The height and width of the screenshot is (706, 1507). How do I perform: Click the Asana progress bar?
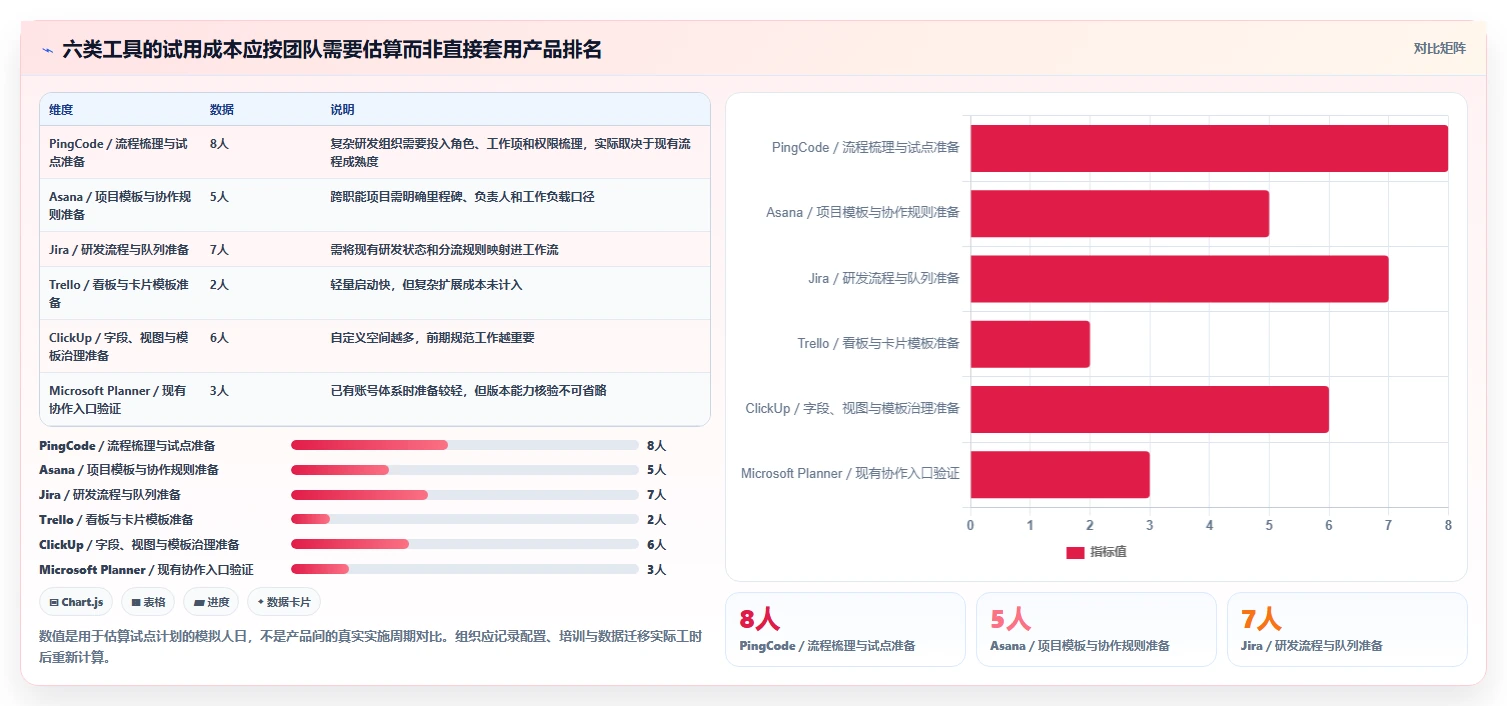464,470
